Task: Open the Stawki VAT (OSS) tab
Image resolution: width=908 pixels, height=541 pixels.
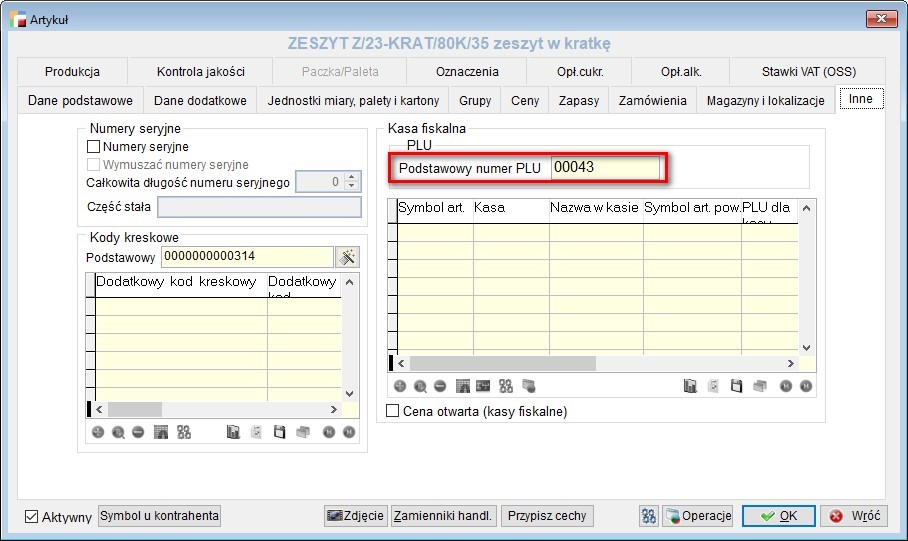Action: click(808, 72)
